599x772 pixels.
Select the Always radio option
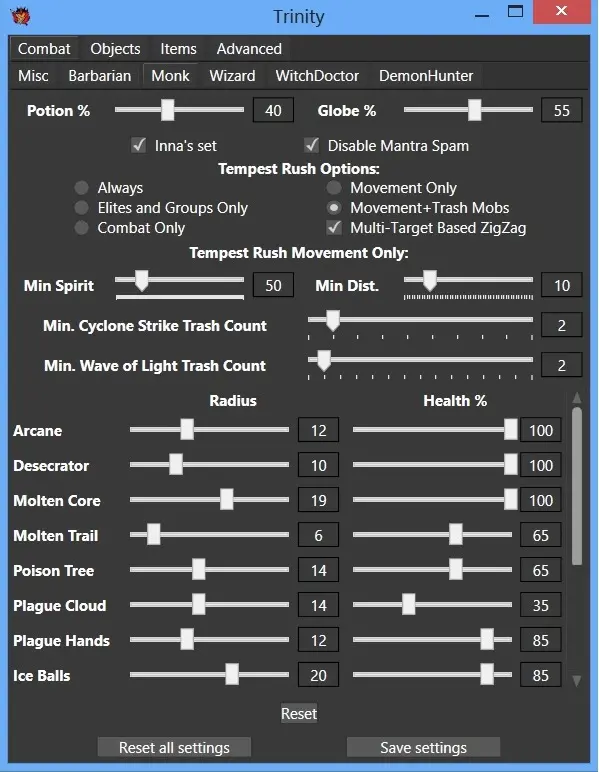82,188
